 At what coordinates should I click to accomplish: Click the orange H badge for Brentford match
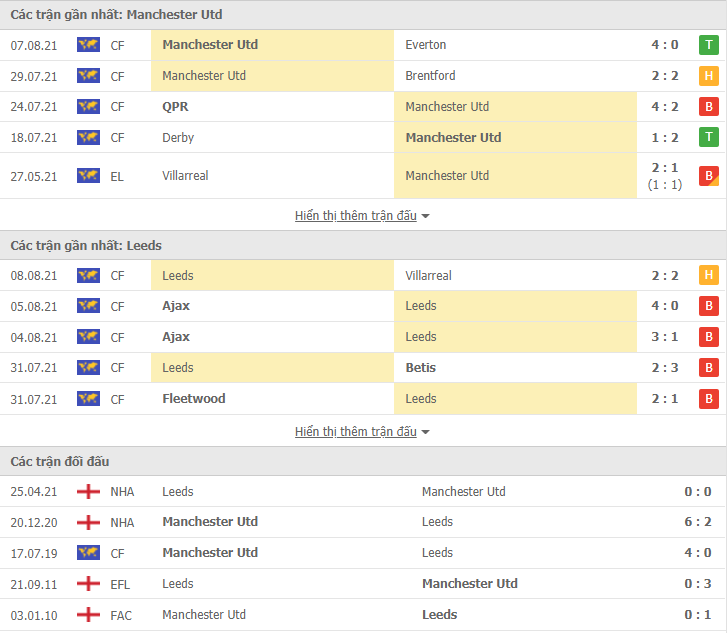tap(708, 76)
